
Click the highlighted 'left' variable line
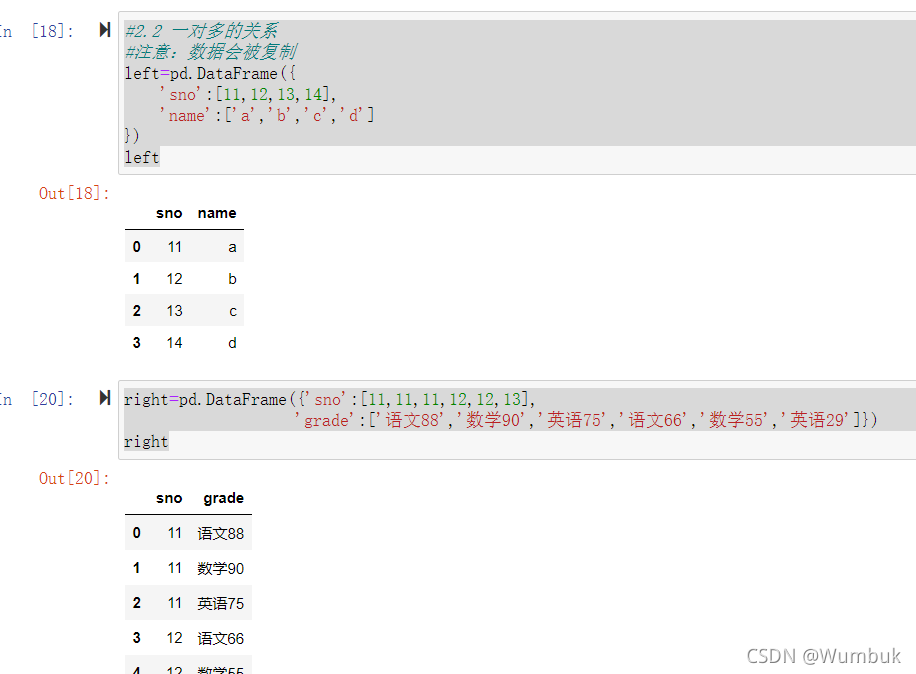(x=140, y=156)
